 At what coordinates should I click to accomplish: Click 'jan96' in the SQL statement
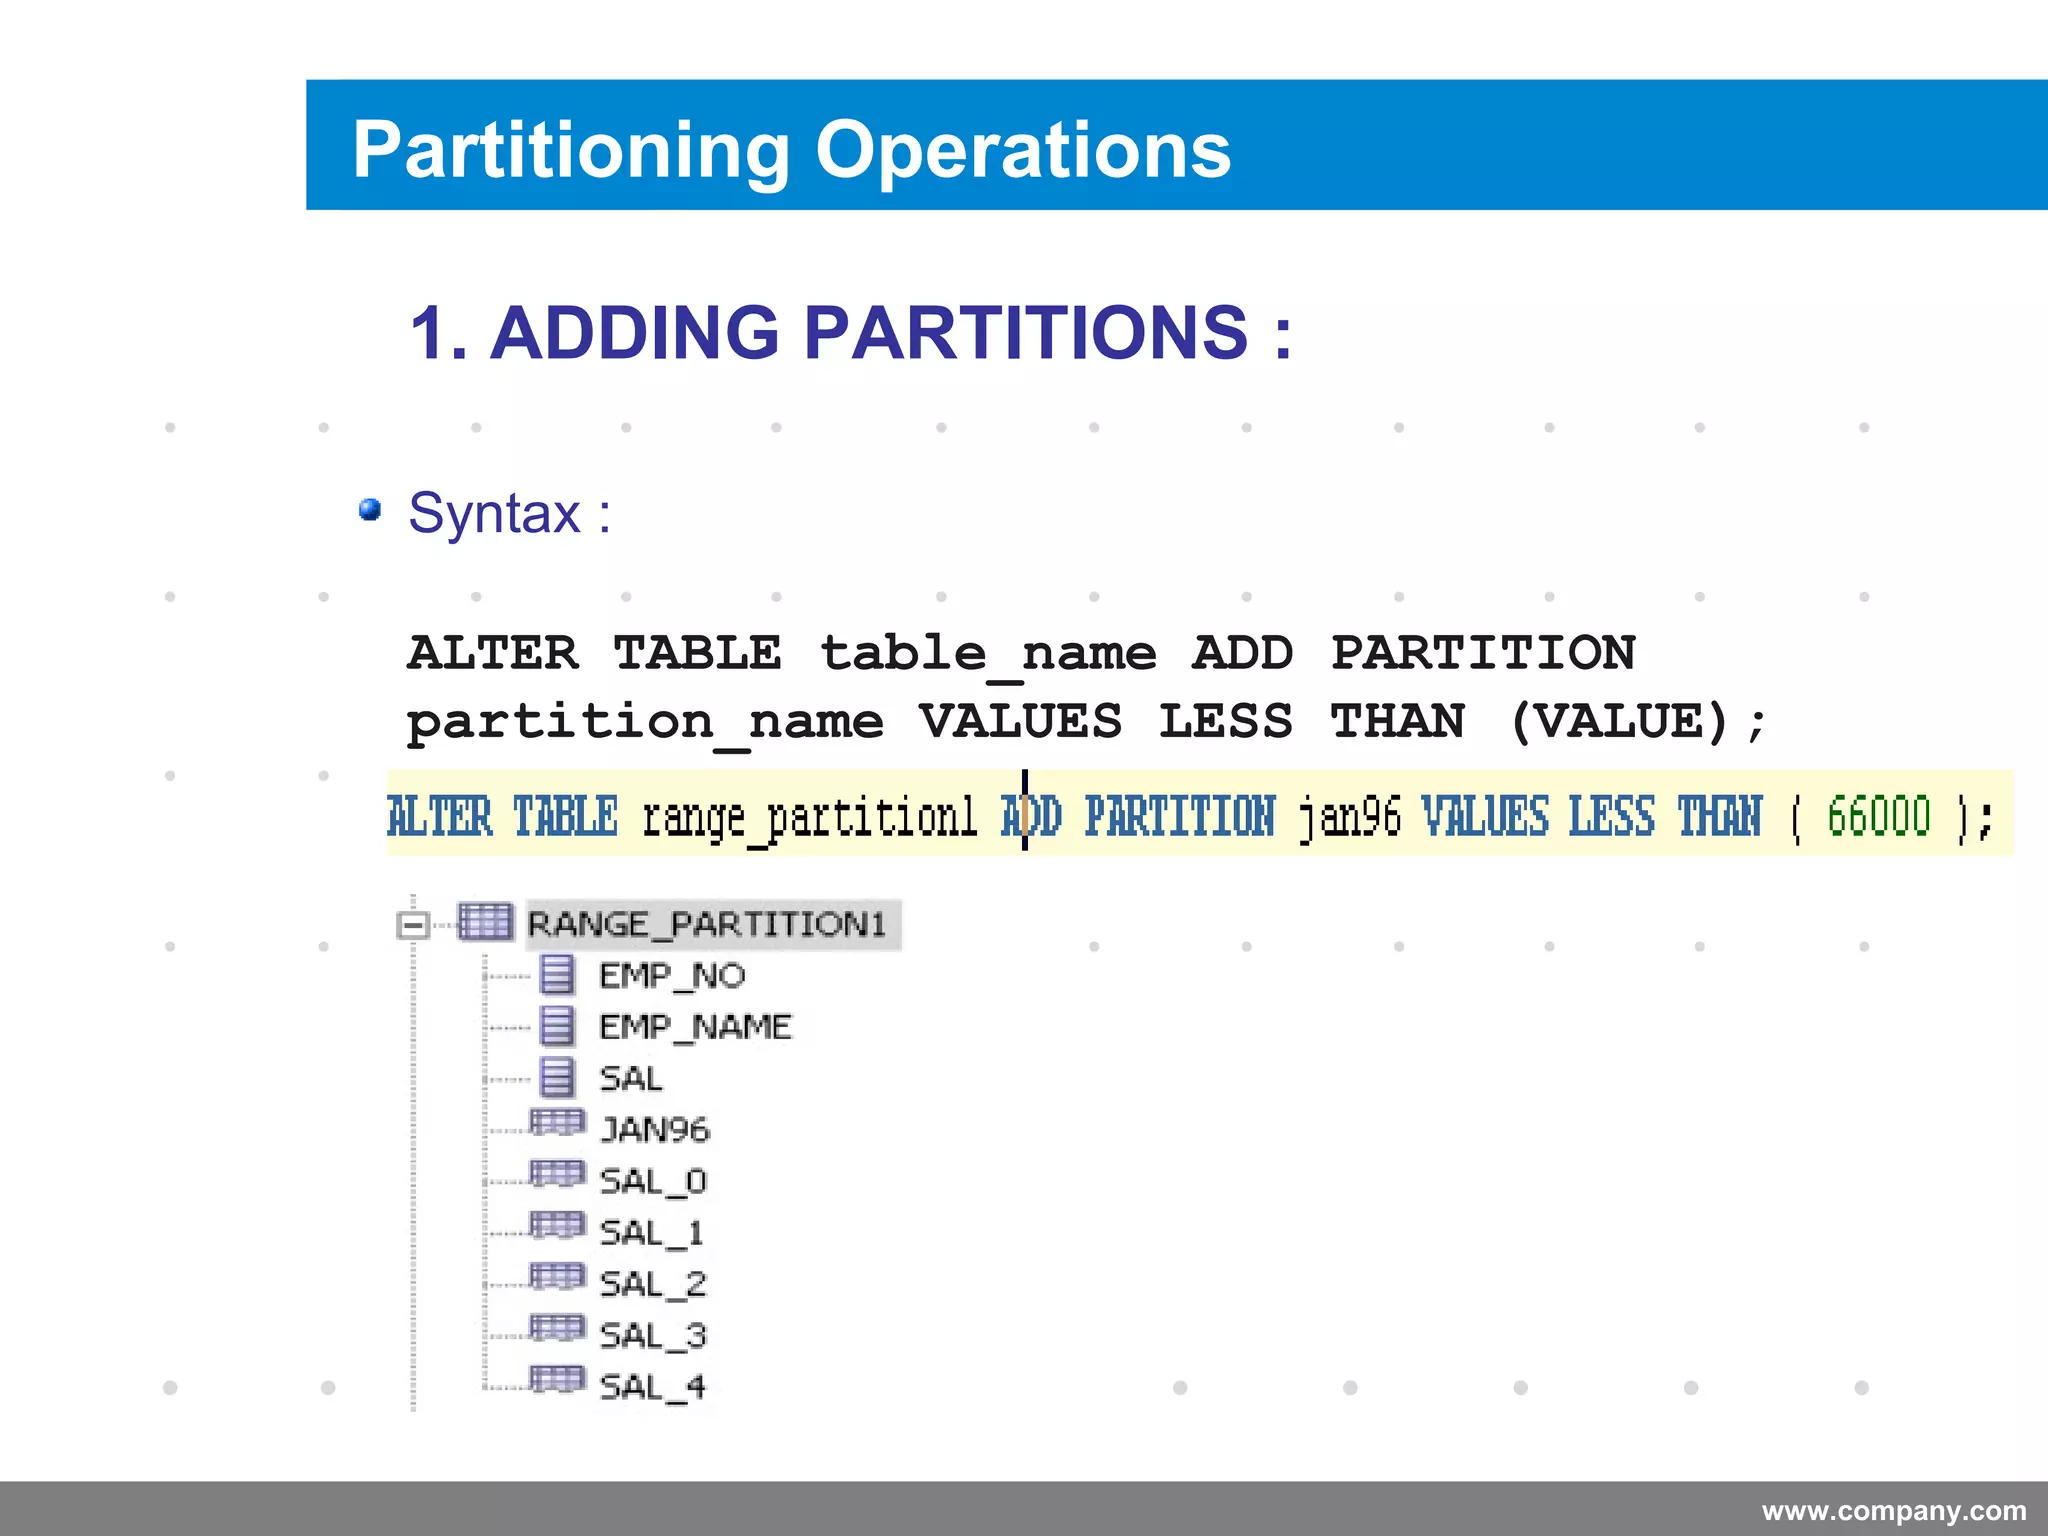[1350, 818]
